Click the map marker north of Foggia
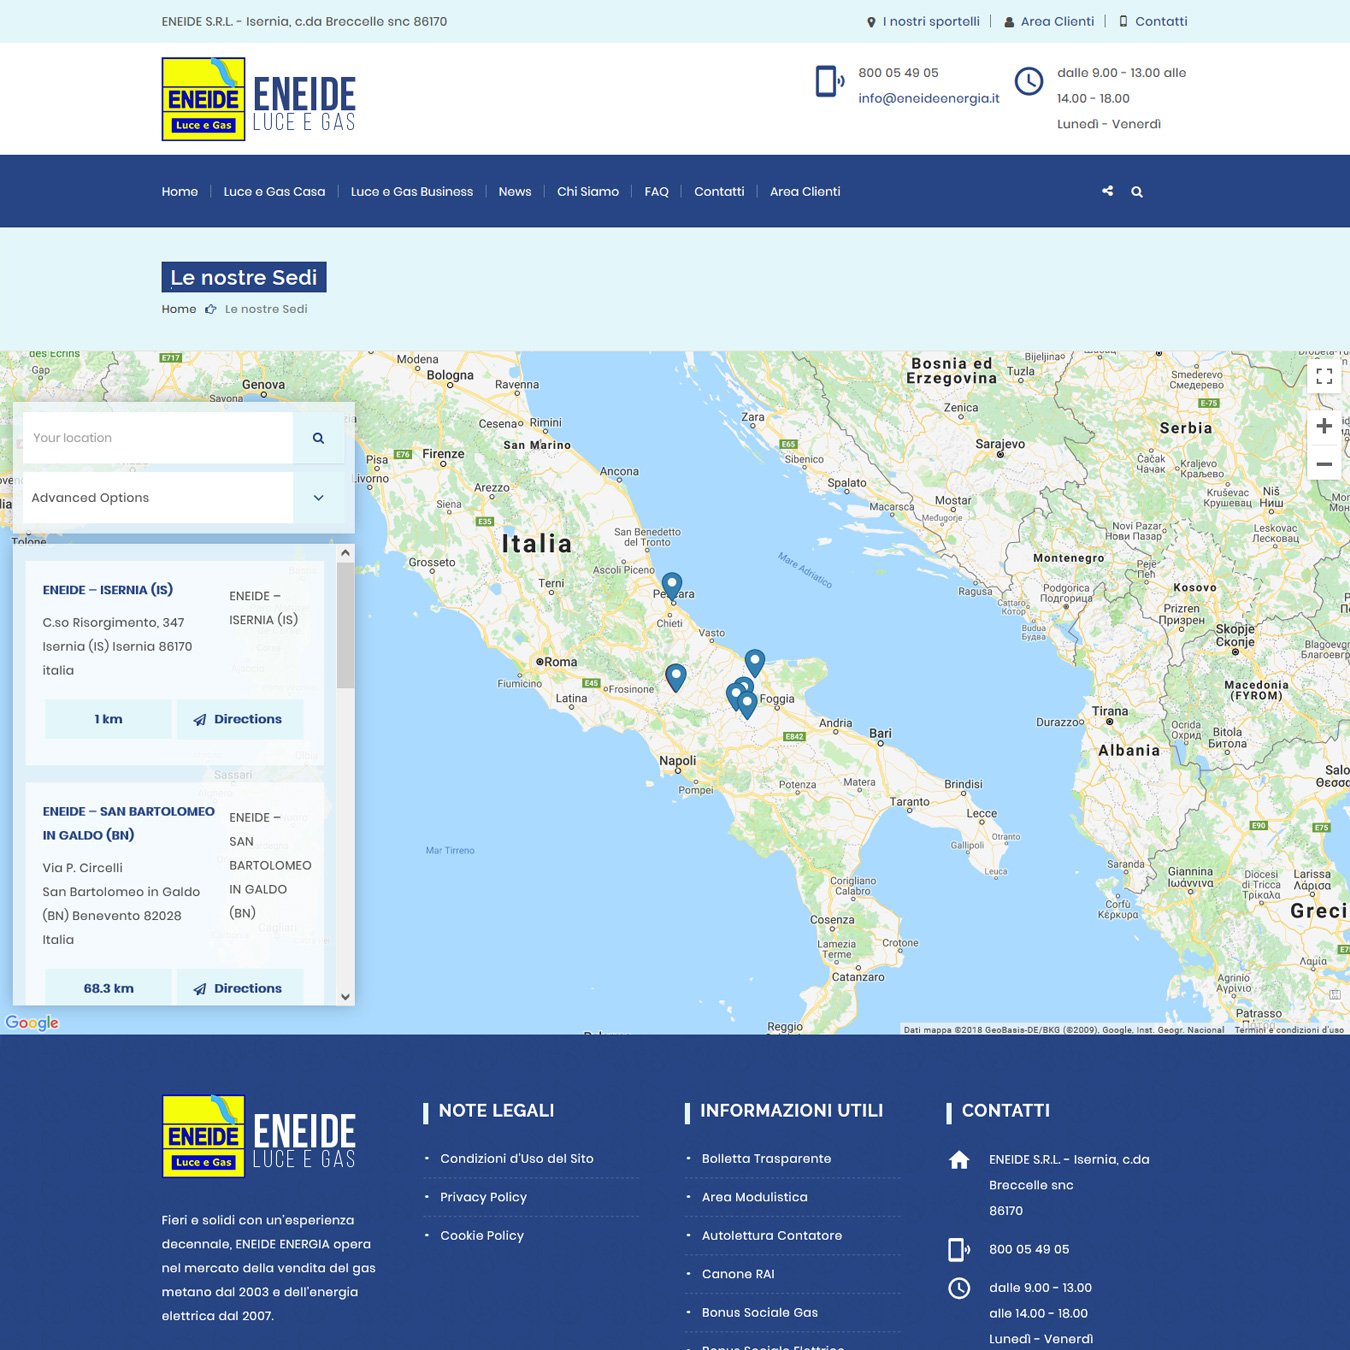 tap(755, 662)
